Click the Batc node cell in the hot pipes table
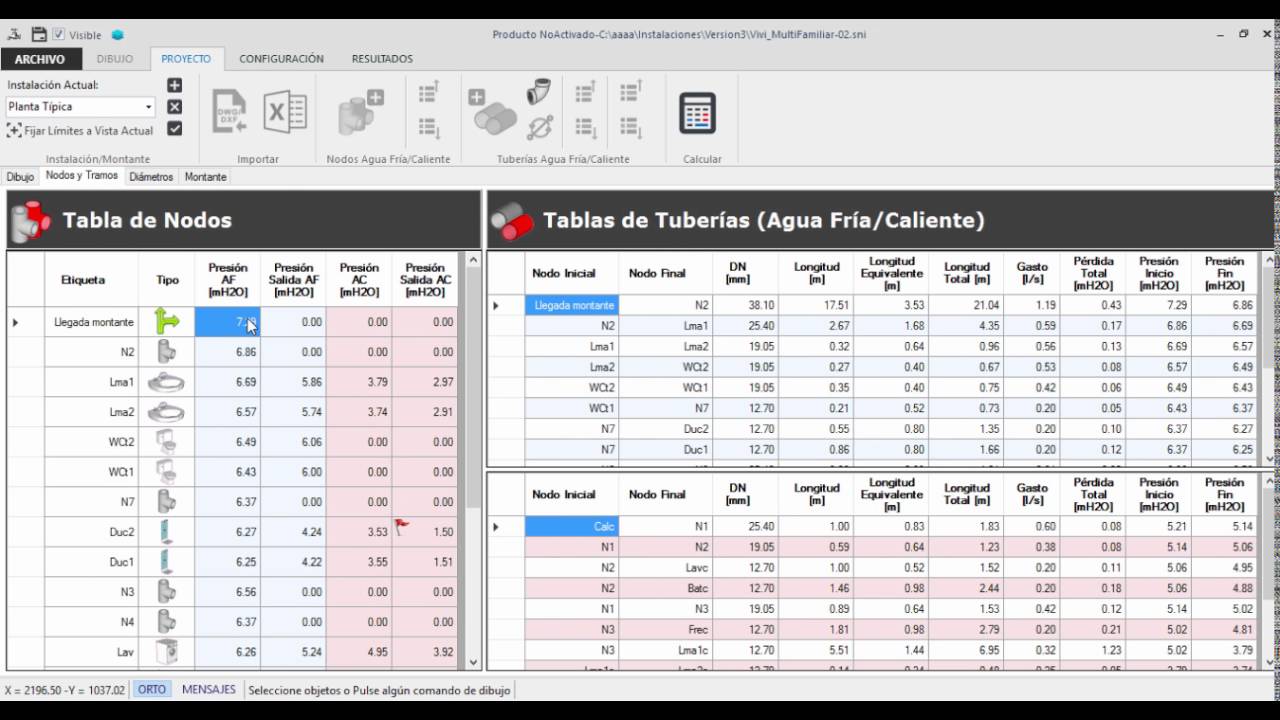This screenshot has height=720, width=1280. 667,589
